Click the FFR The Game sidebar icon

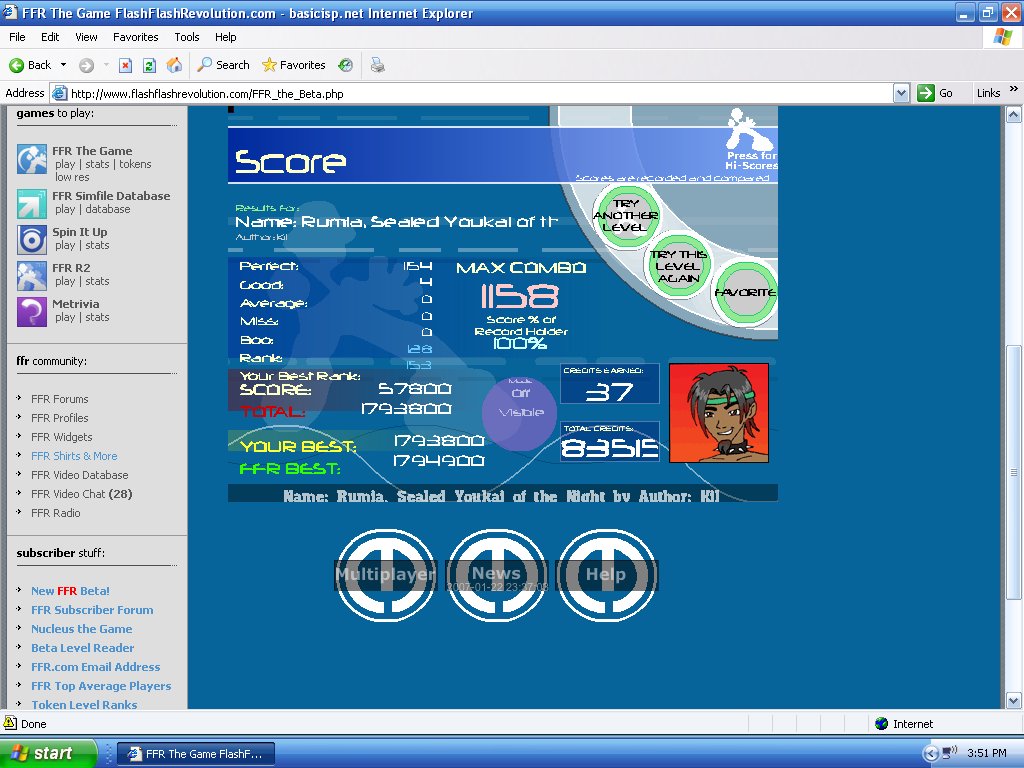click(31, 160)
